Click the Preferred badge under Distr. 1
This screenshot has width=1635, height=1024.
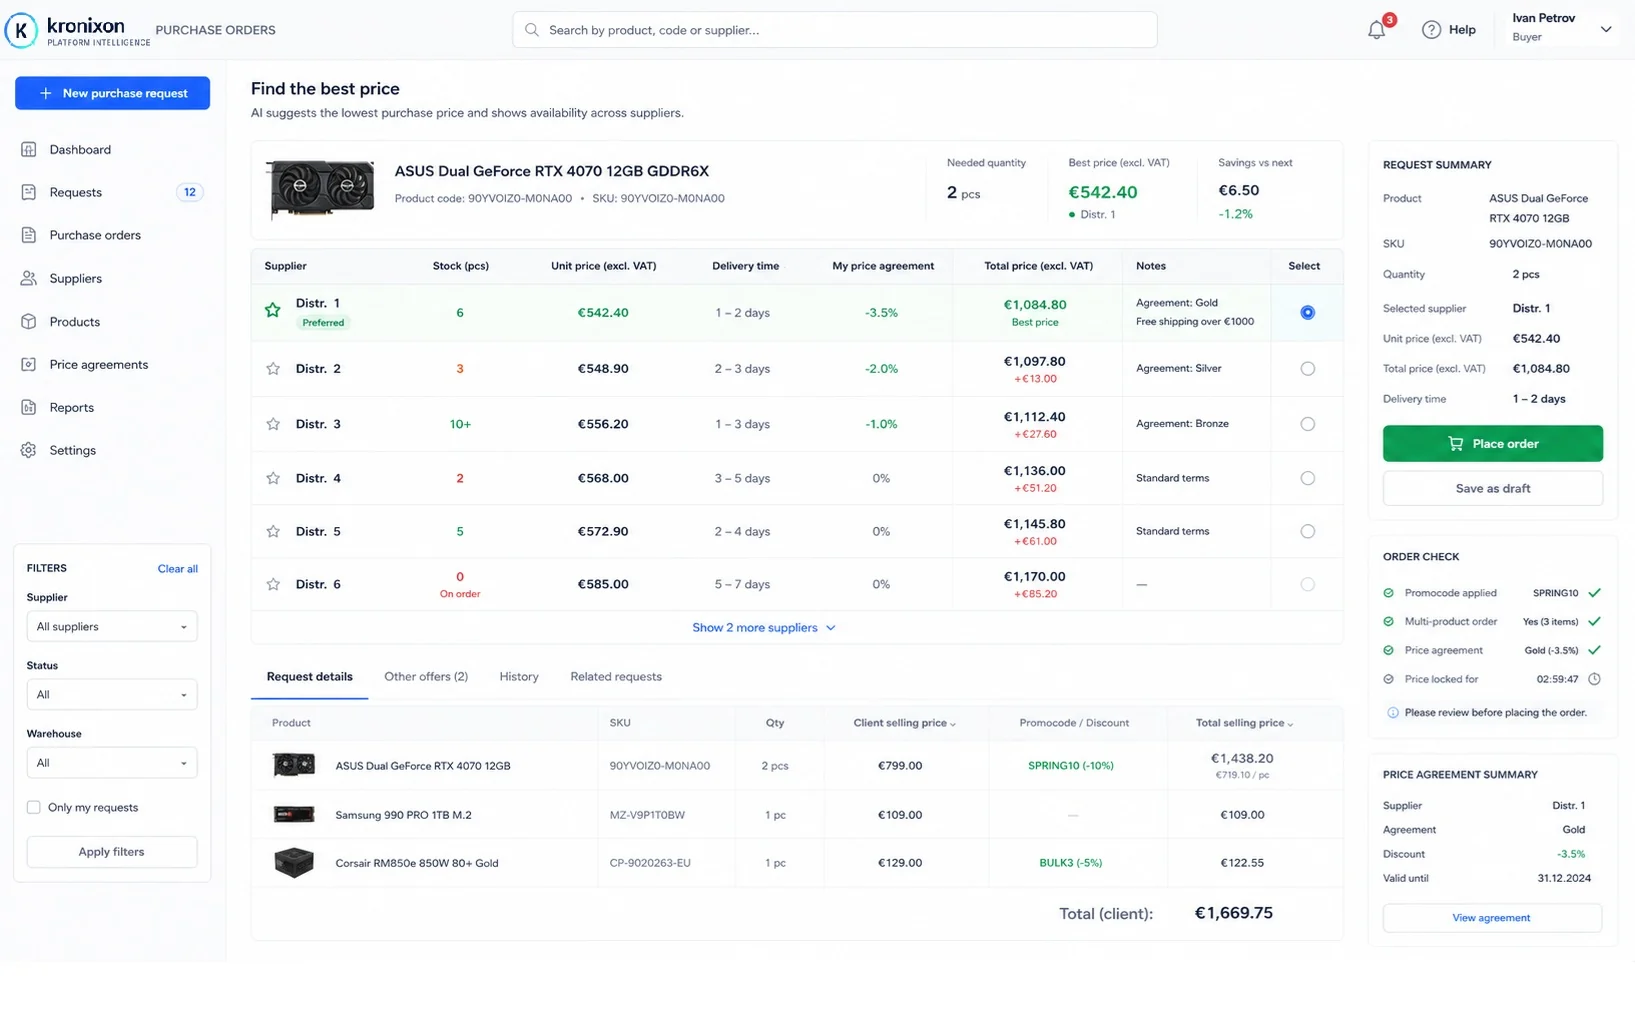click(x=323, y=323)
